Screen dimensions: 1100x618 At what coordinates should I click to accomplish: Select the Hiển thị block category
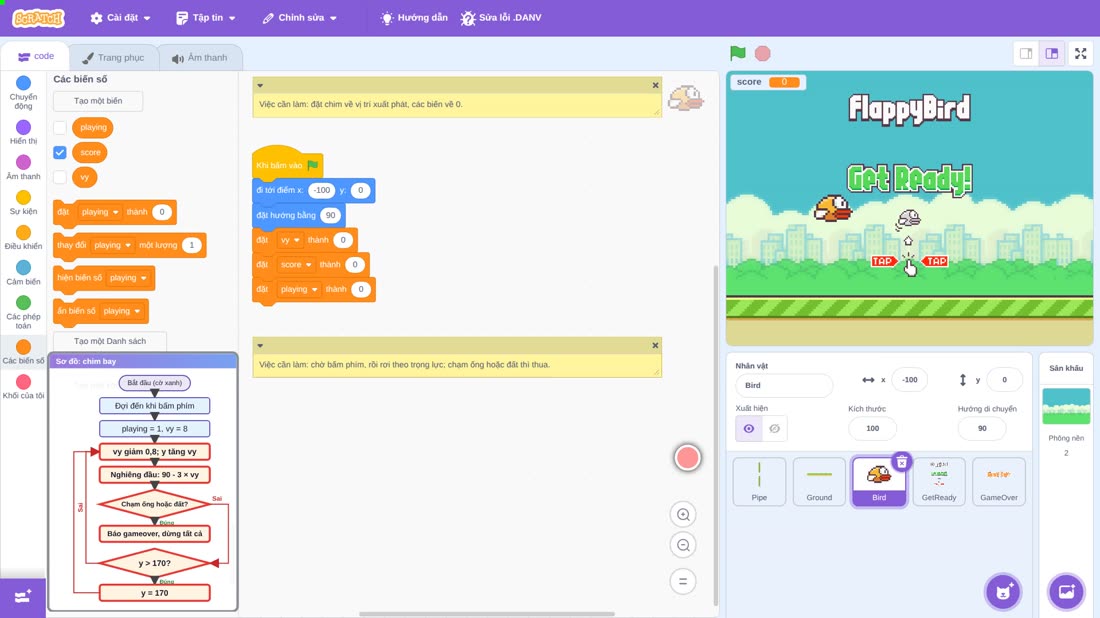coord(23,133)
